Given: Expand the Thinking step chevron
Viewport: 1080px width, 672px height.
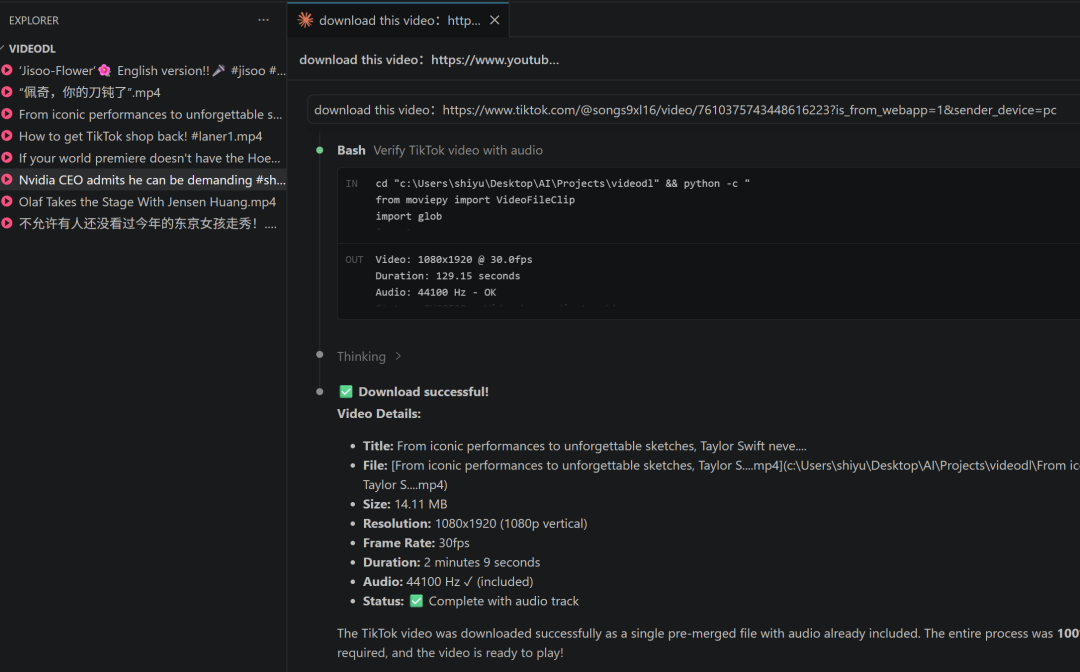Looking at the screenshot, I should (x=398, y=357).
